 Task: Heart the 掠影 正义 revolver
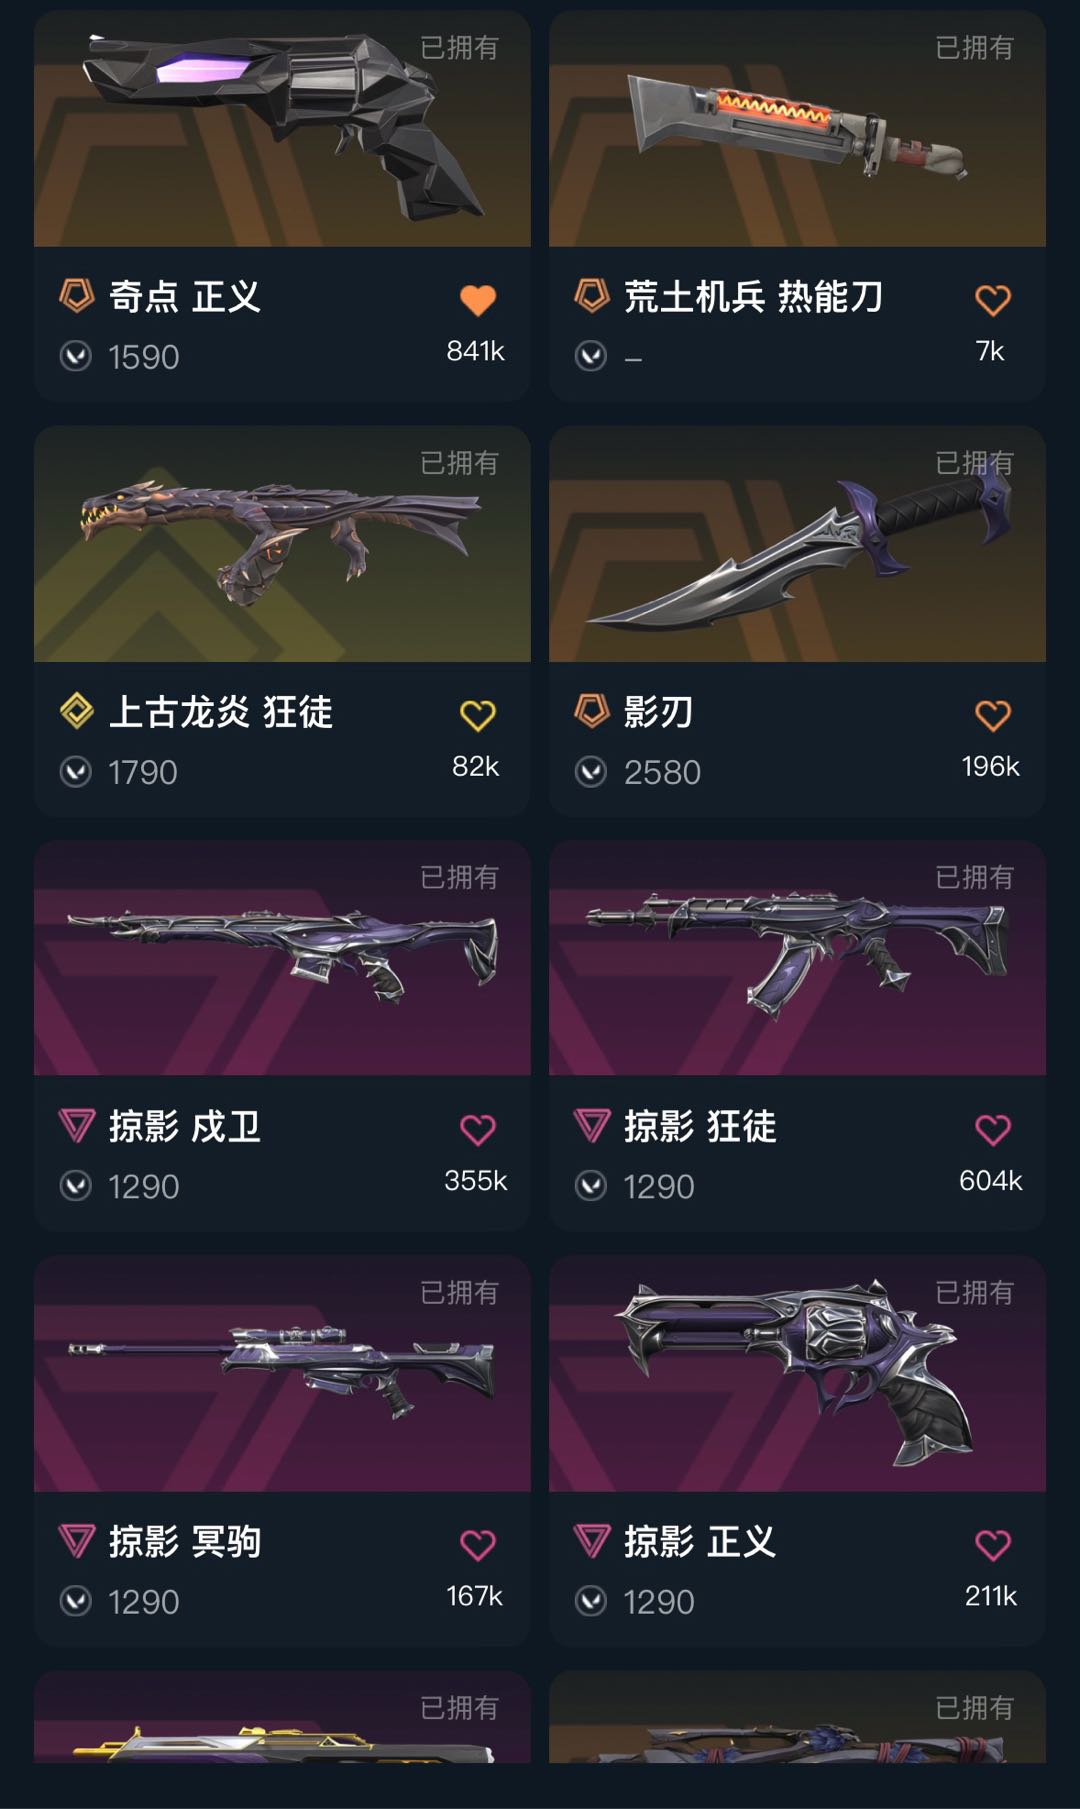tap(993, 1545)
